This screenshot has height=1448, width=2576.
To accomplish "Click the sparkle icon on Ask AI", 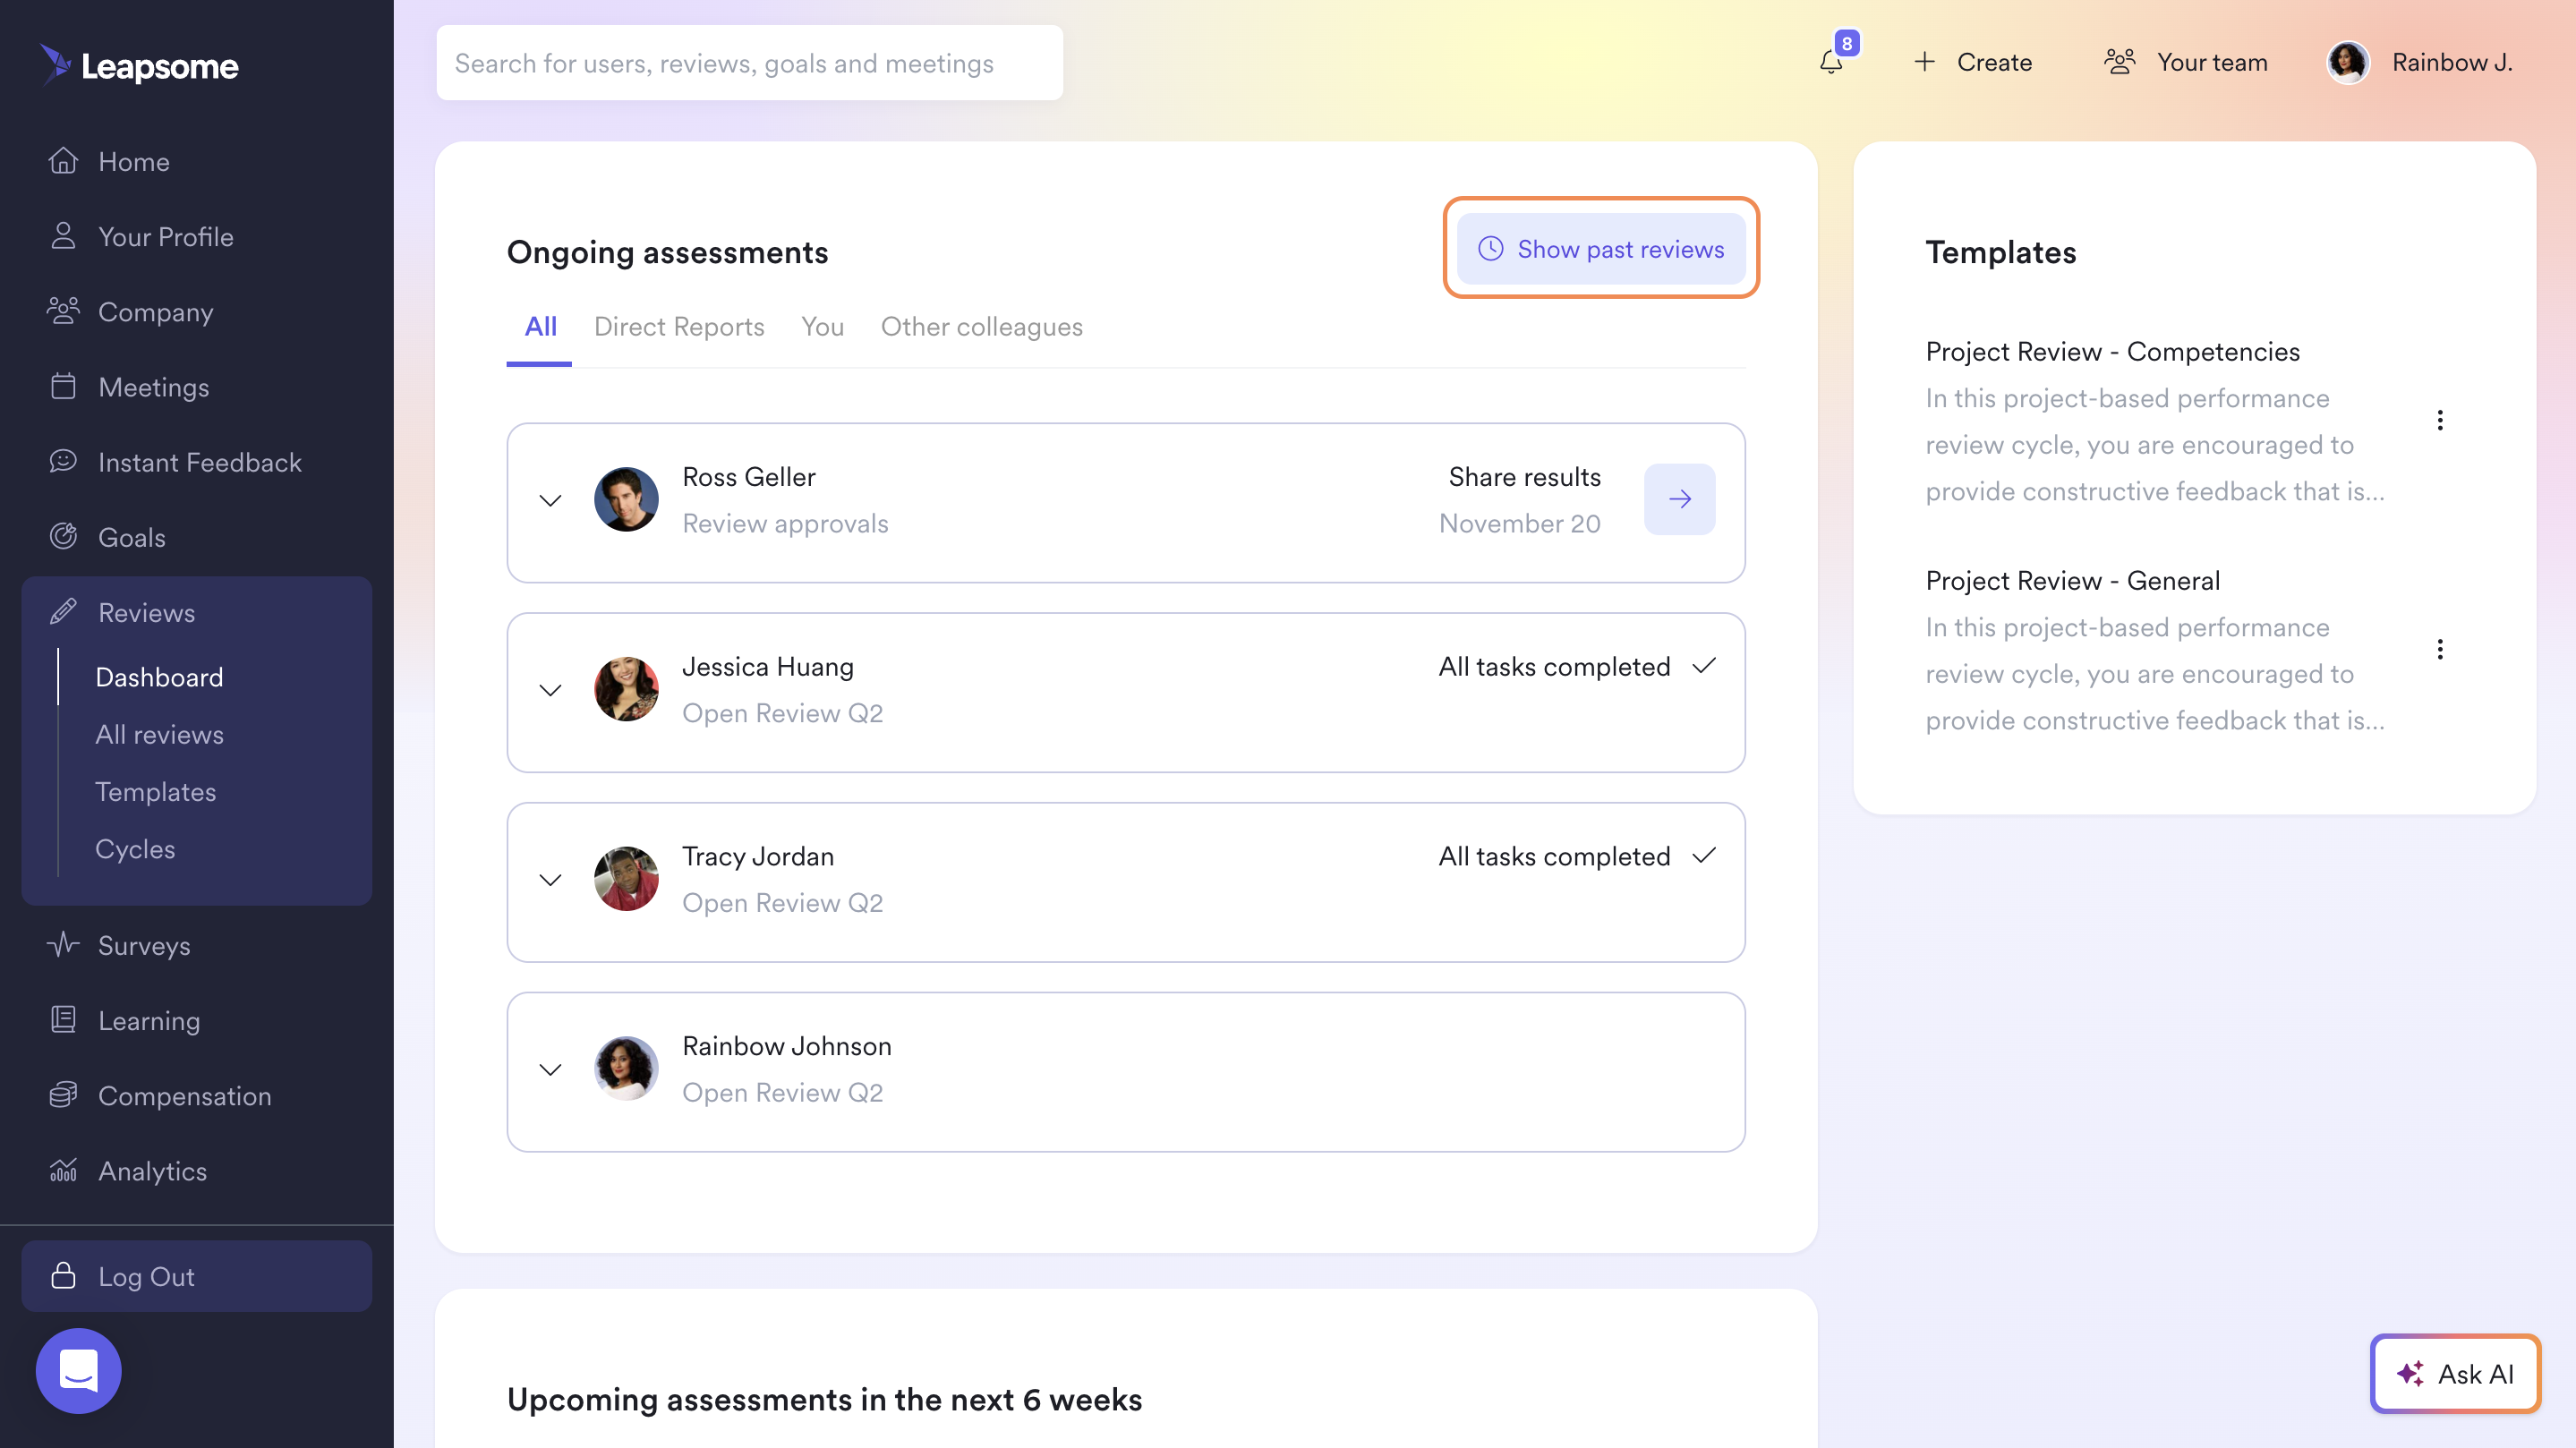I will pyautogui.click(x=2410, y=1373).
